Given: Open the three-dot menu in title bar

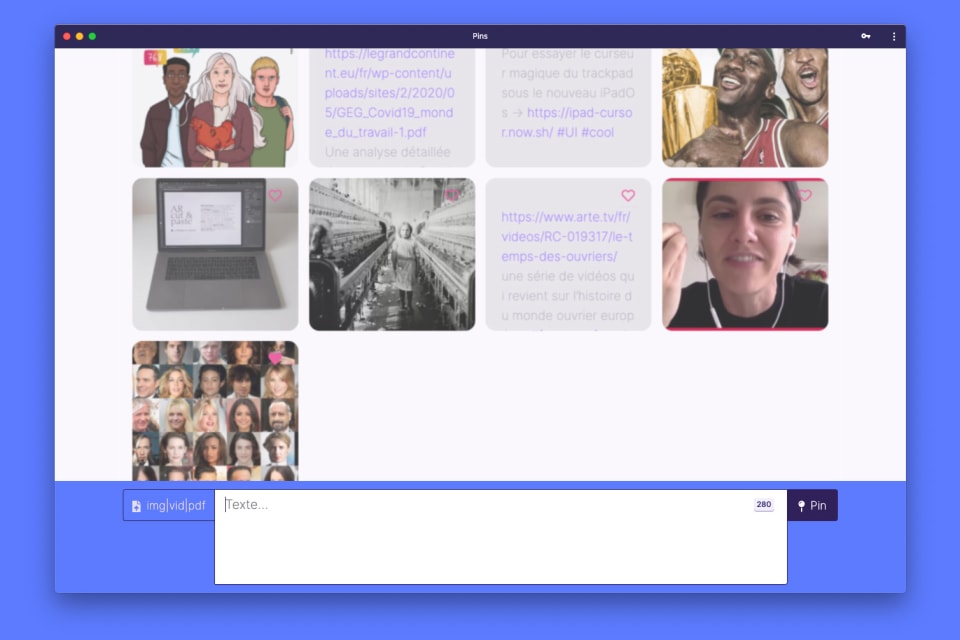Looking at the screenshot, I should tap(894, 36).
